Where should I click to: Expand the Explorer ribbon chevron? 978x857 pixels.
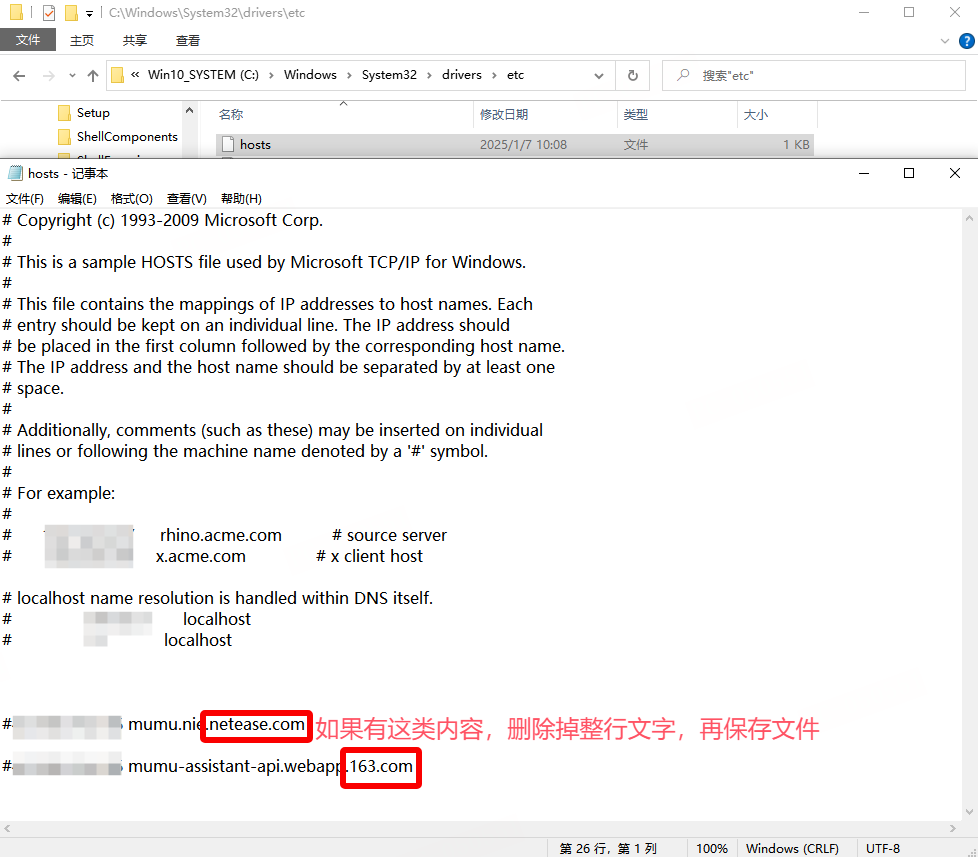(945, 41)
